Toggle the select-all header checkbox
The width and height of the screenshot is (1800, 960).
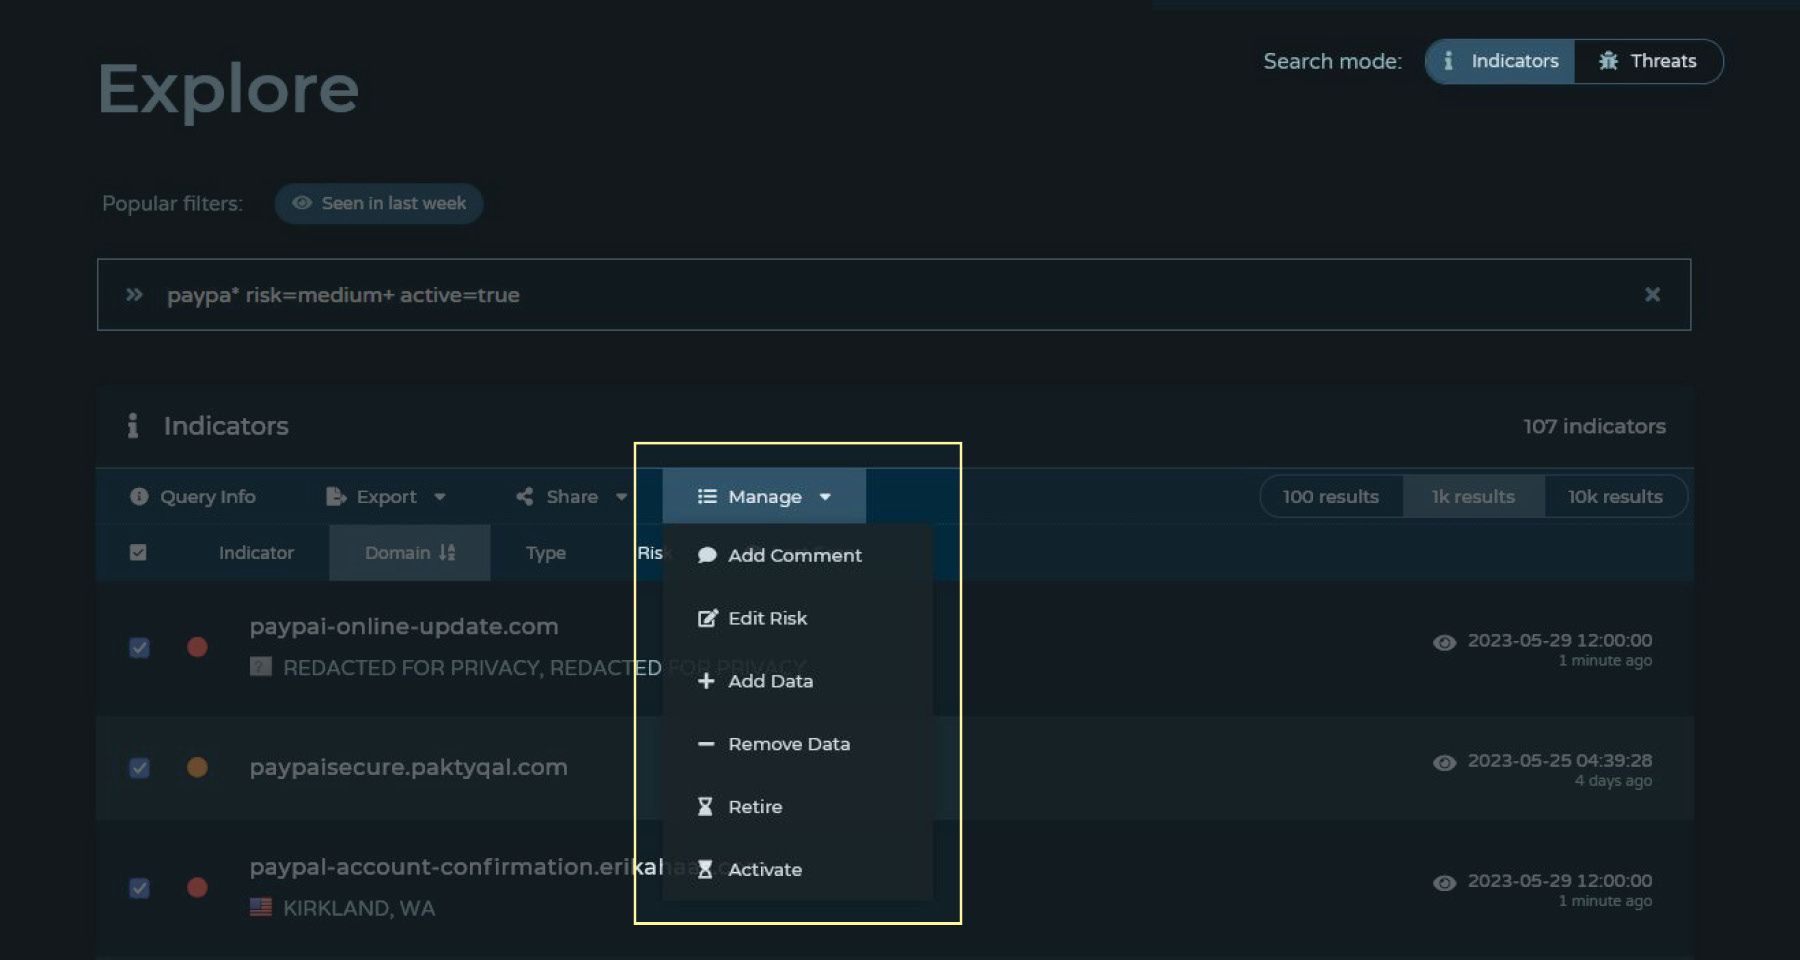[138, 552]
